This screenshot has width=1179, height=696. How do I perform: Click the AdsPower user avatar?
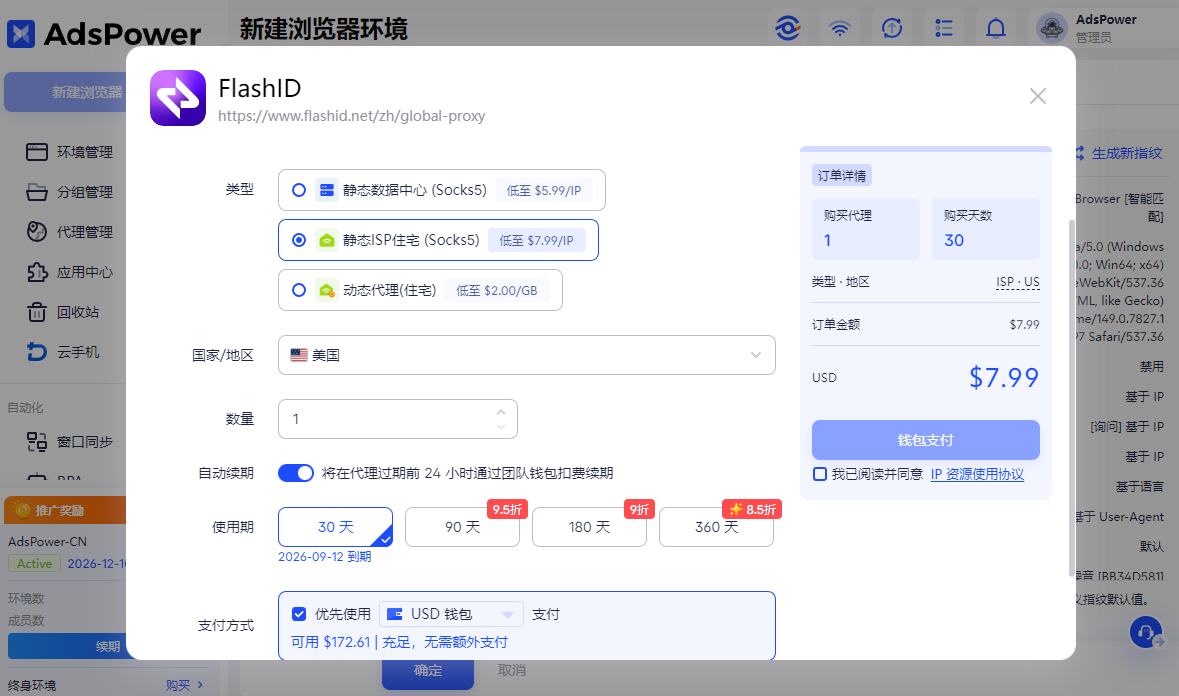[x=1051, y=29]
